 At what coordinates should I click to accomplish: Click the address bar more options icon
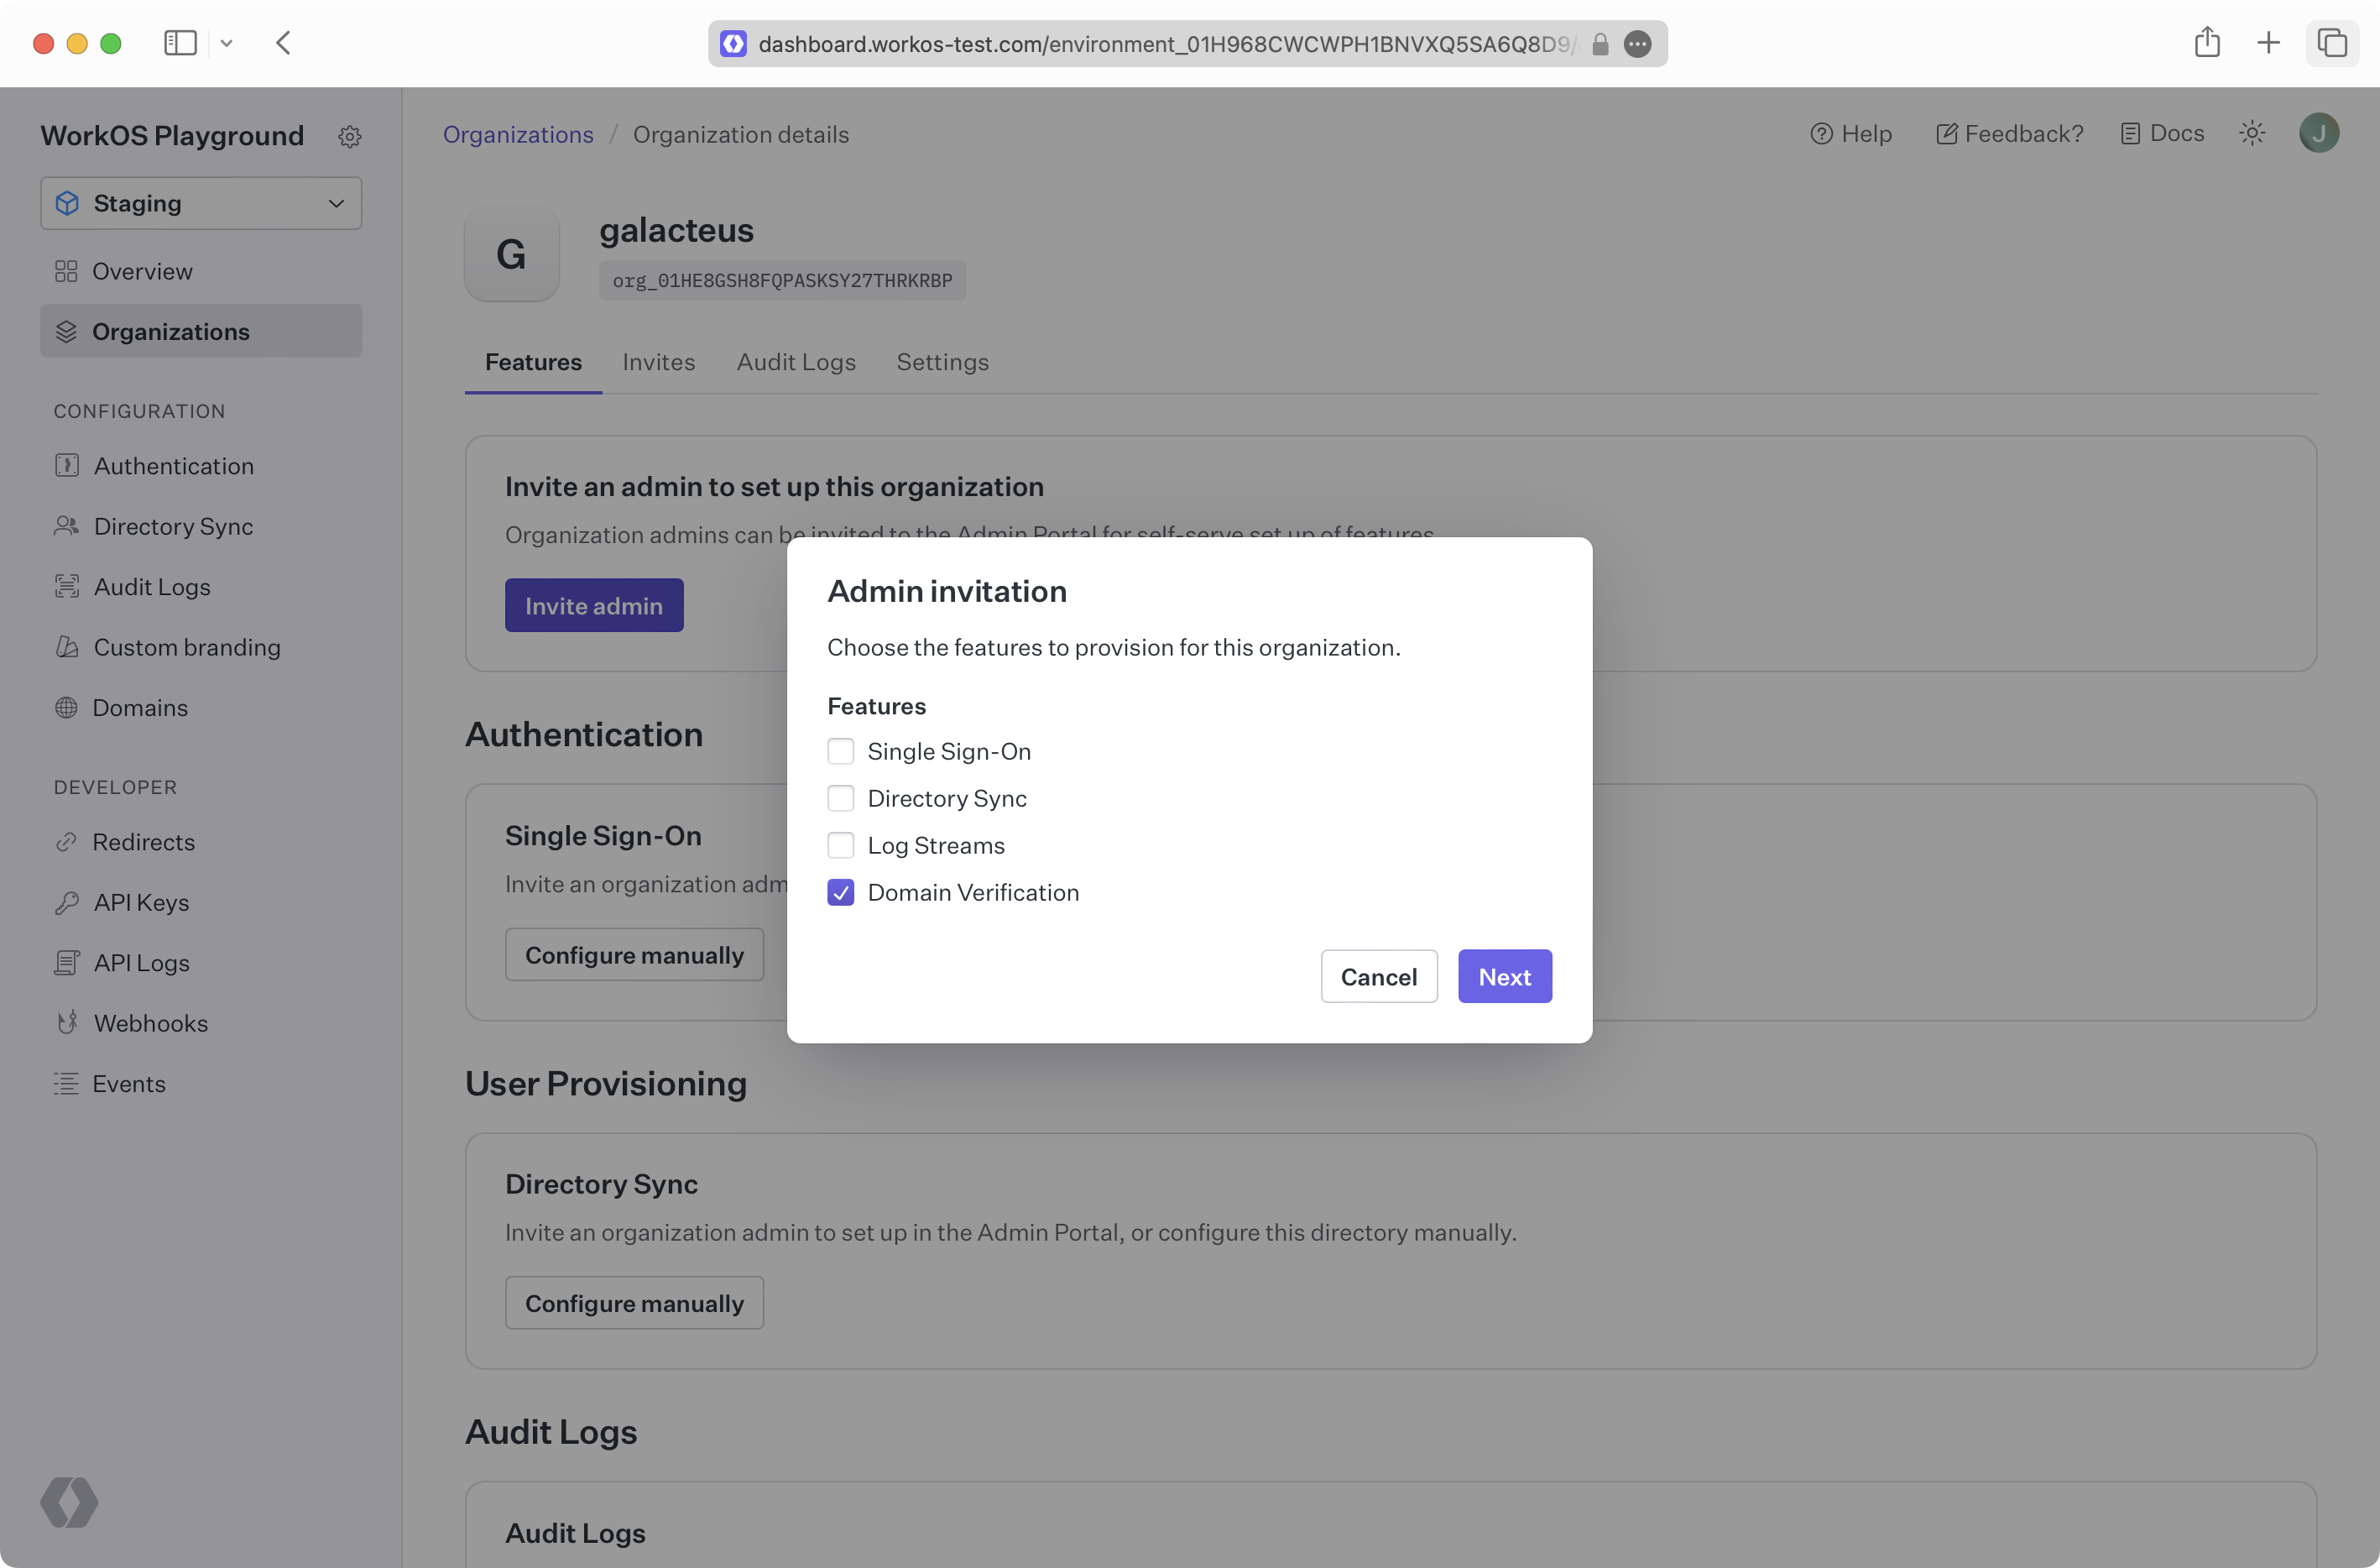(1637, 44)
